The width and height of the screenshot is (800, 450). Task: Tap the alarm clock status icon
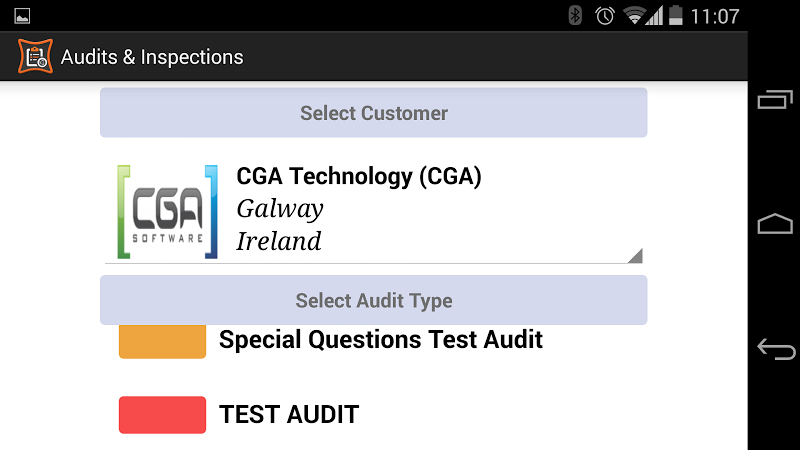pyautogui.click(x=605, y=16)
